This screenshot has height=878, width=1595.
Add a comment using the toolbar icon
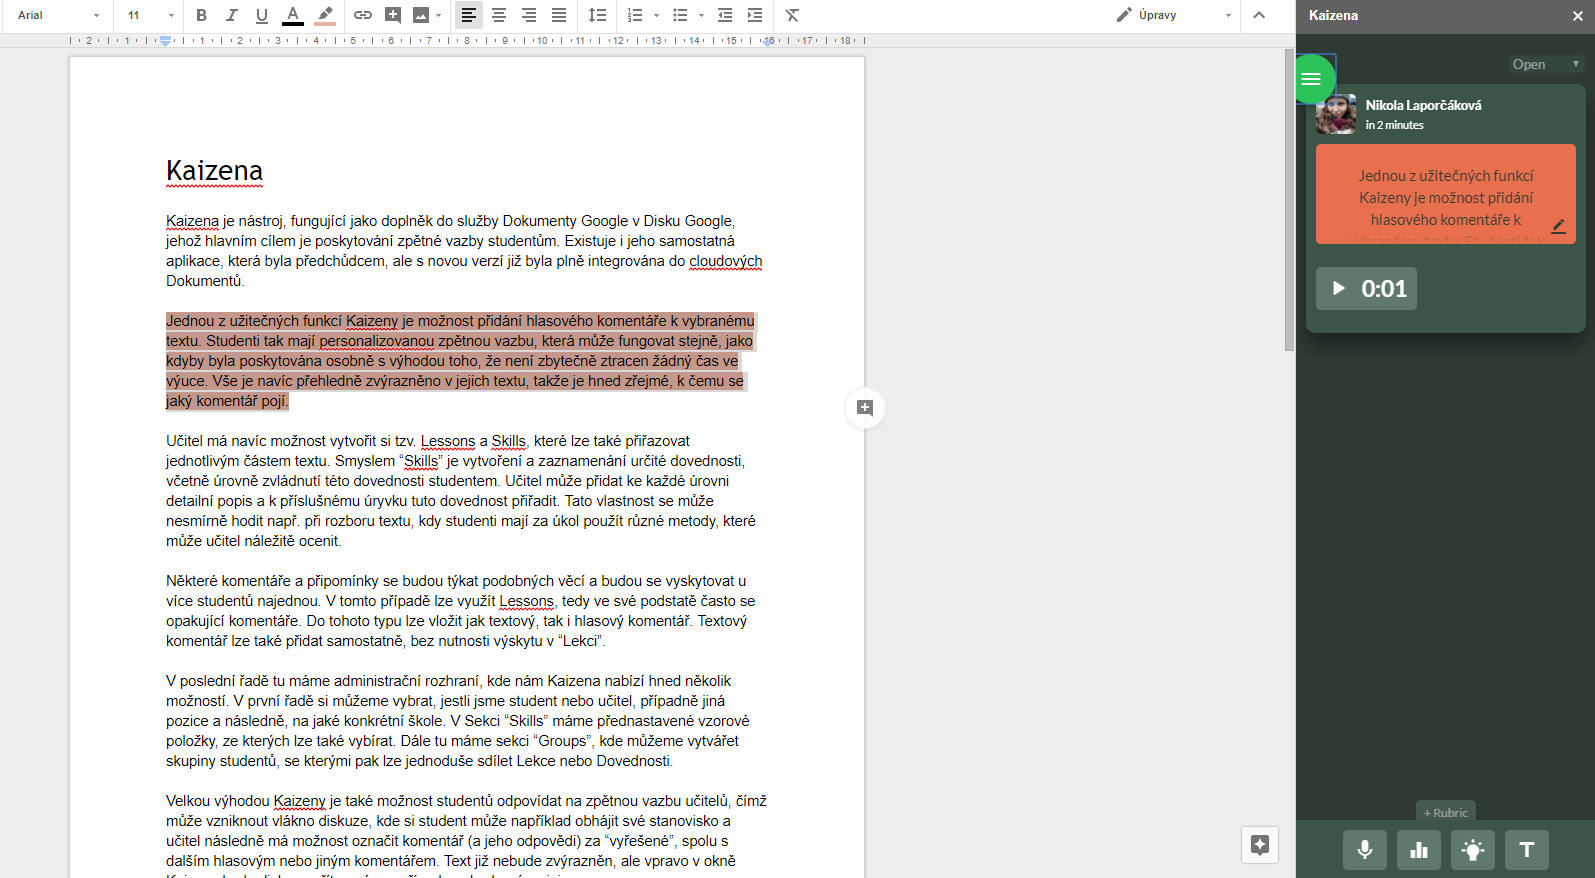pyautogui.click(x=393, y=15)
